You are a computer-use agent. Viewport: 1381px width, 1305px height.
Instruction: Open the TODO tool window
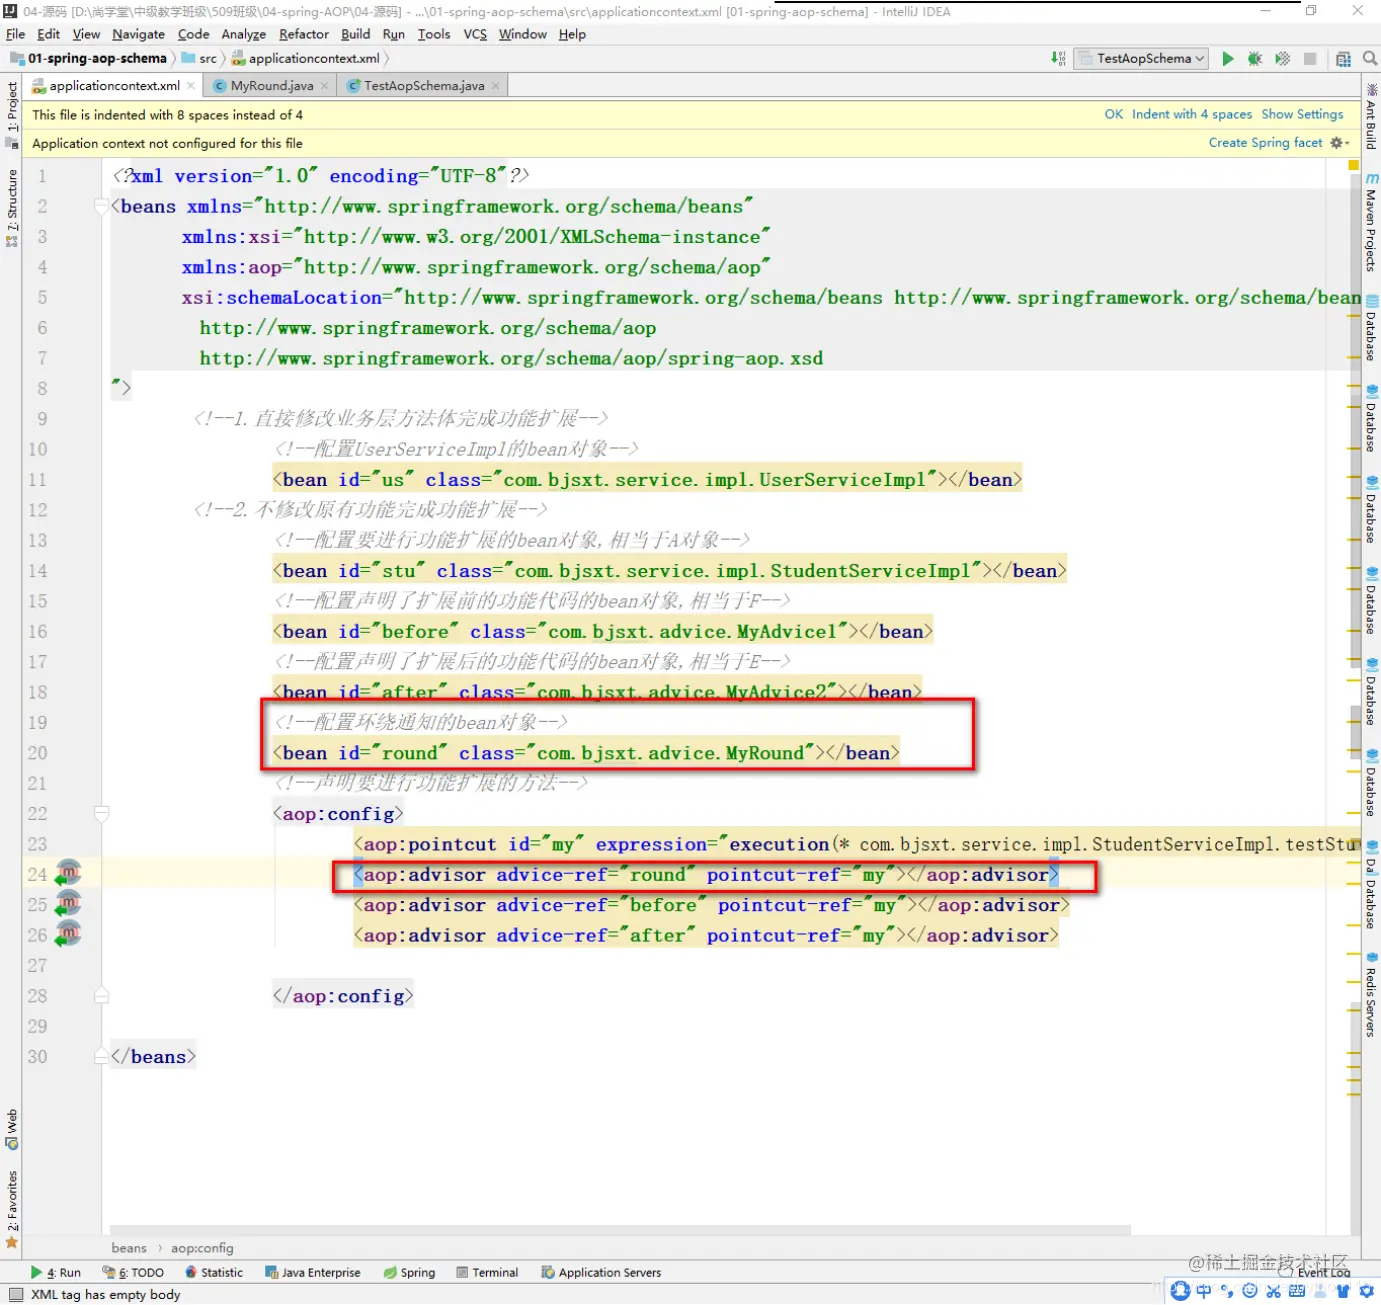133,1273
